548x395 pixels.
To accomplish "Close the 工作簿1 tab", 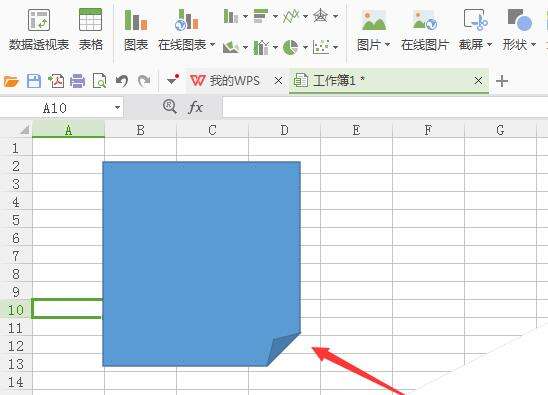I will [478, 81].
